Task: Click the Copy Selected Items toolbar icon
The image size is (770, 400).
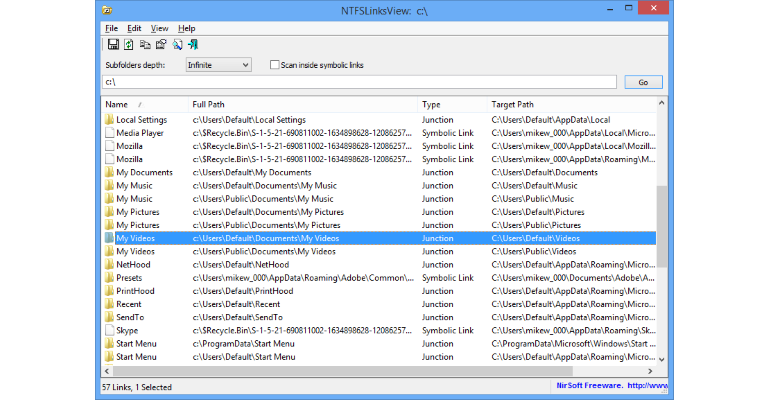Action: (x=145, y=45)
